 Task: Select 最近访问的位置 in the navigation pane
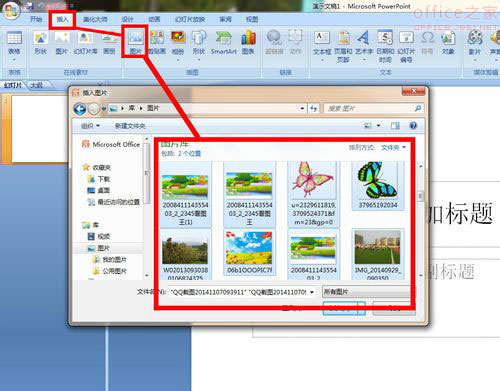point(114,202)
